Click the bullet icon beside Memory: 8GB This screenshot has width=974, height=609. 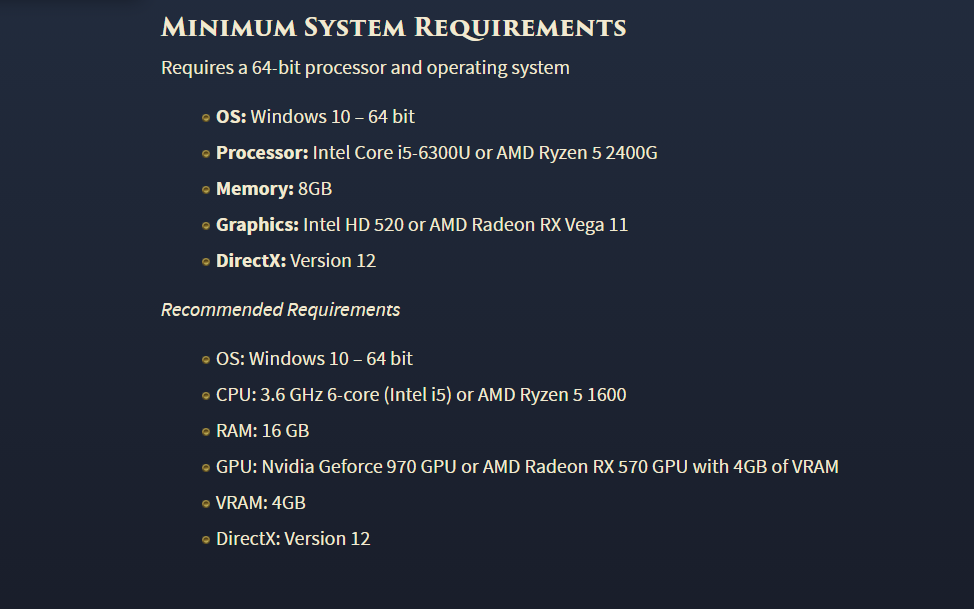pyautogui.click(x=206, y=190)
